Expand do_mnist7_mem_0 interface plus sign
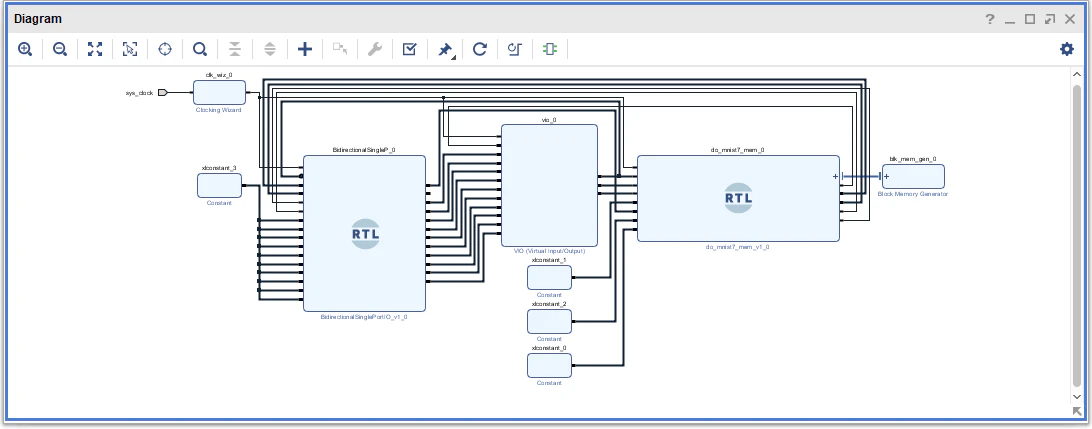Screen dimensions: 1092x429 click(836, 177)
